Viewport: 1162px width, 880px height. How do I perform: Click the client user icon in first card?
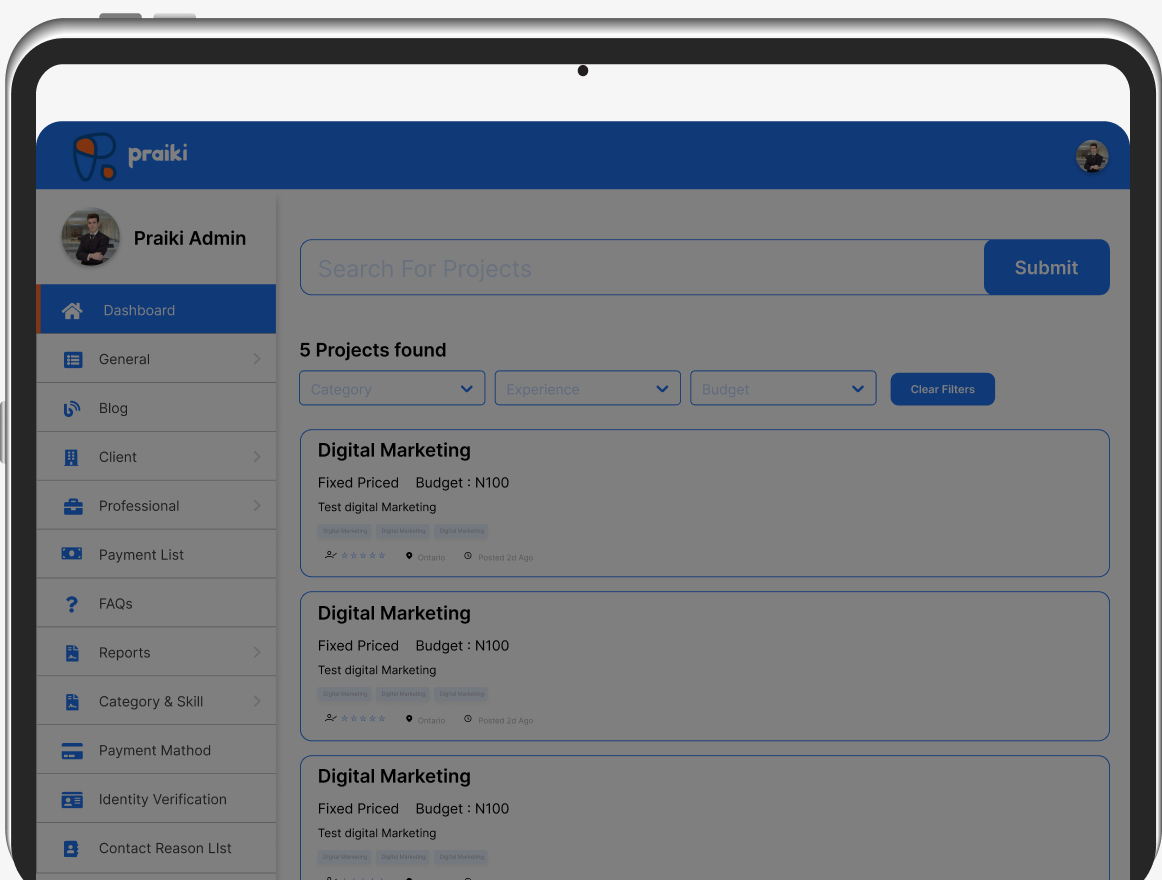click(331, 555)
